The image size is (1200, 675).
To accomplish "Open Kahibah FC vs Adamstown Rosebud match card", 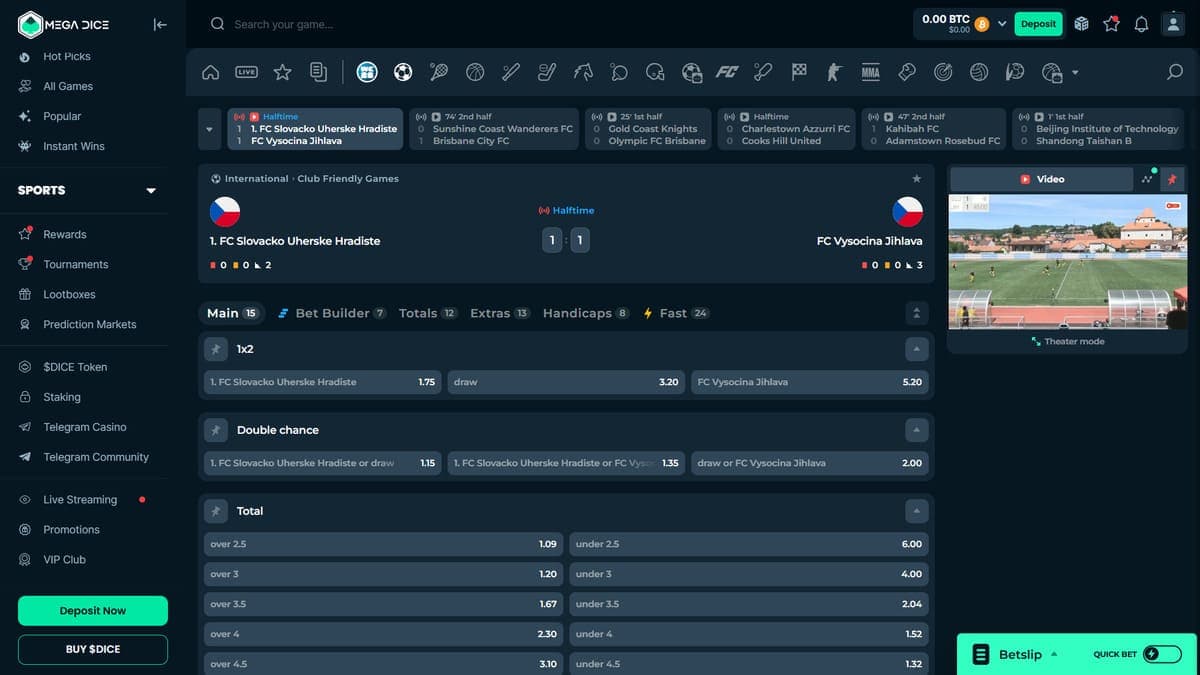I will point(934,129).
